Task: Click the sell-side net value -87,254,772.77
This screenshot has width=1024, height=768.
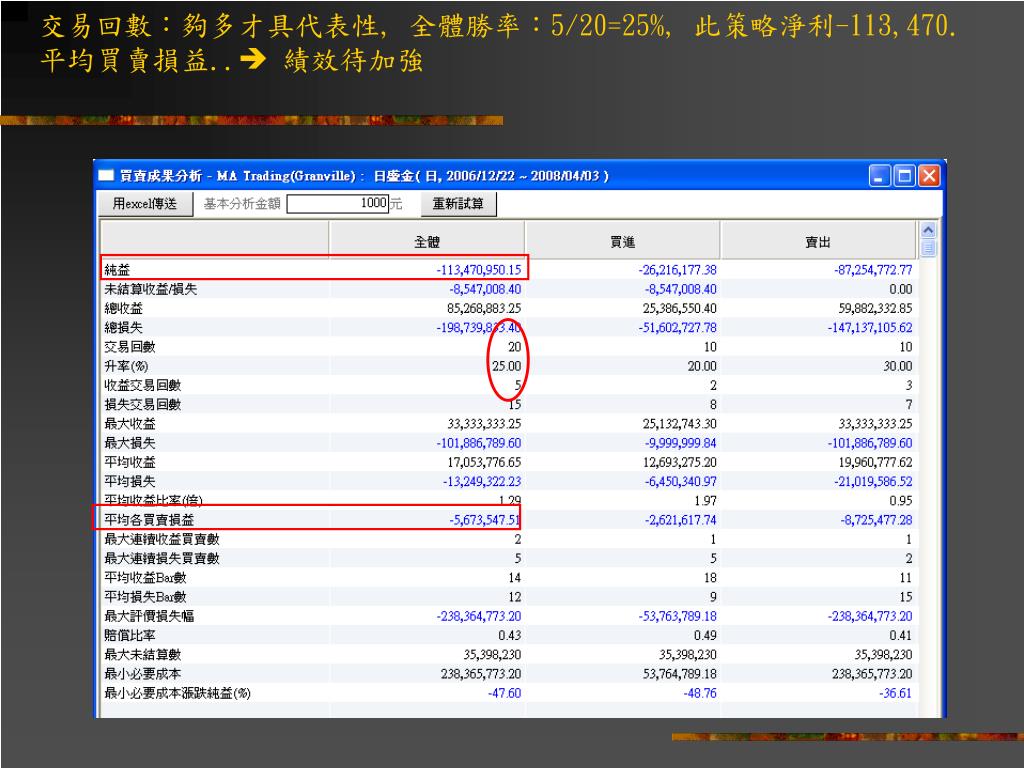Action: (x=873, y=270)
